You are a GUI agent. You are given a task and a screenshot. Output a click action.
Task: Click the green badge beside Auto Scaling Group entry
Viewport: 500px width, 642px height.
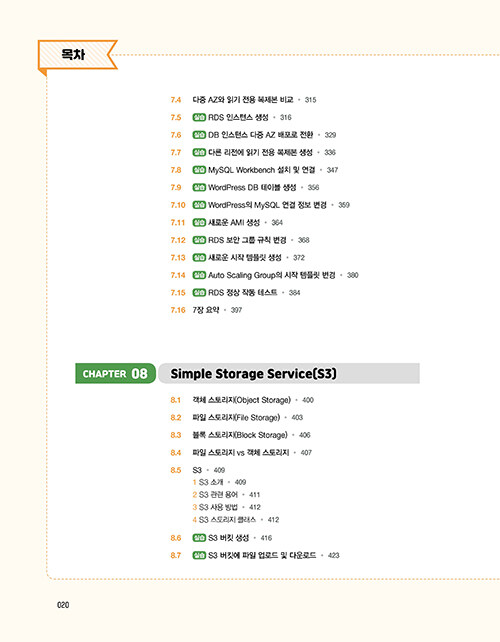point(199,275)
